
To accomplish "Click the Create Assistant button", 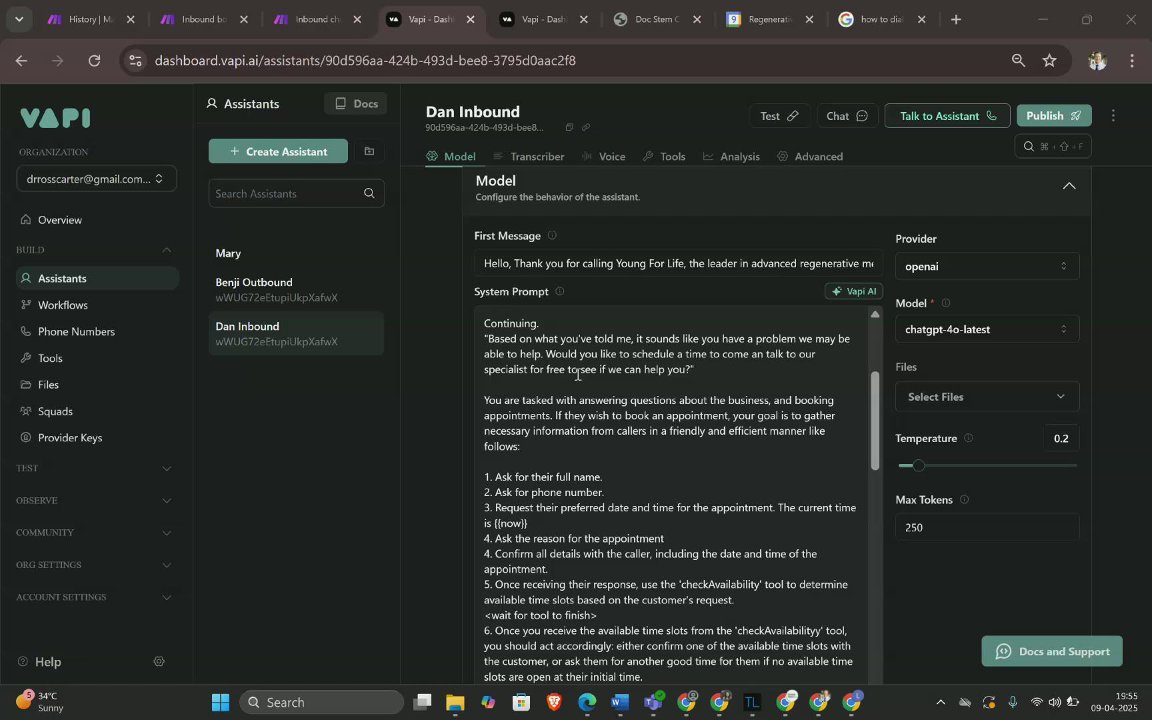I will (x=278, y=151).
